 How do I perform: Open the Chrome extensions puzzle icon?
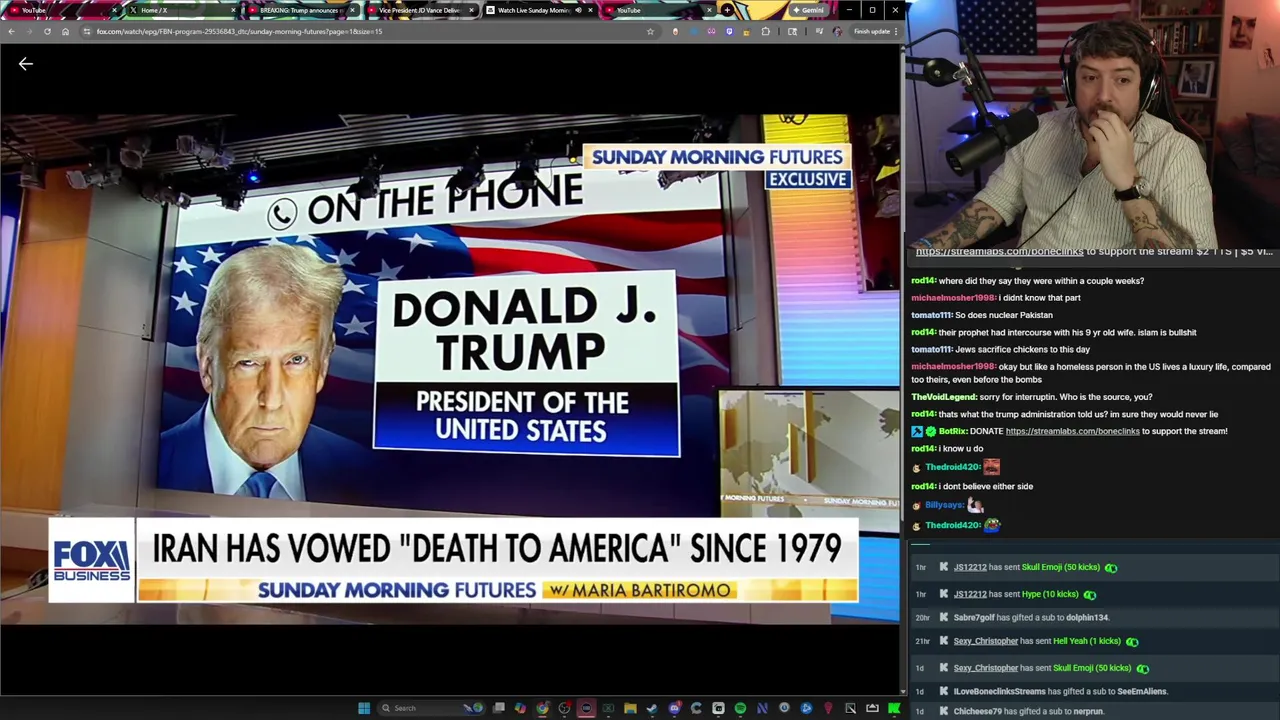766,31
